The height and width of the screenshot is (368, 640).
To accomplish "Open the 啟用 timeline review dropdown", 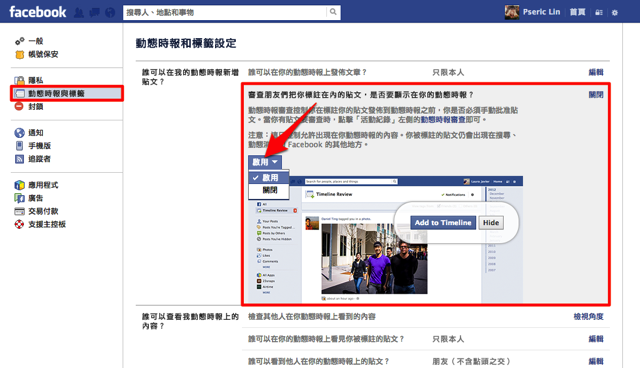I will [x=265, y=162].
